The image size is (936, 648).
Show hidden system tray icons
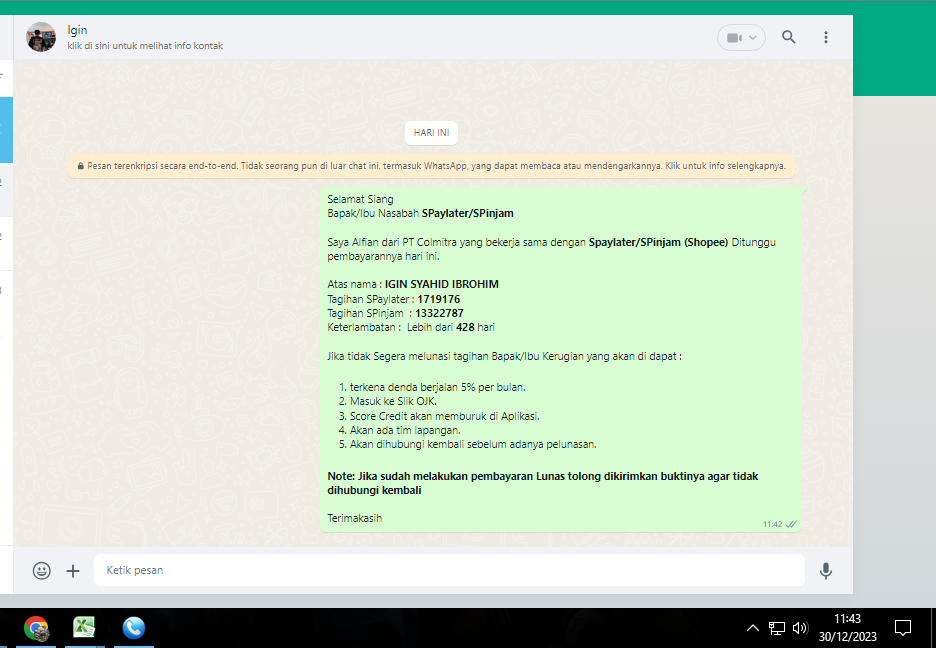[753, 628]
